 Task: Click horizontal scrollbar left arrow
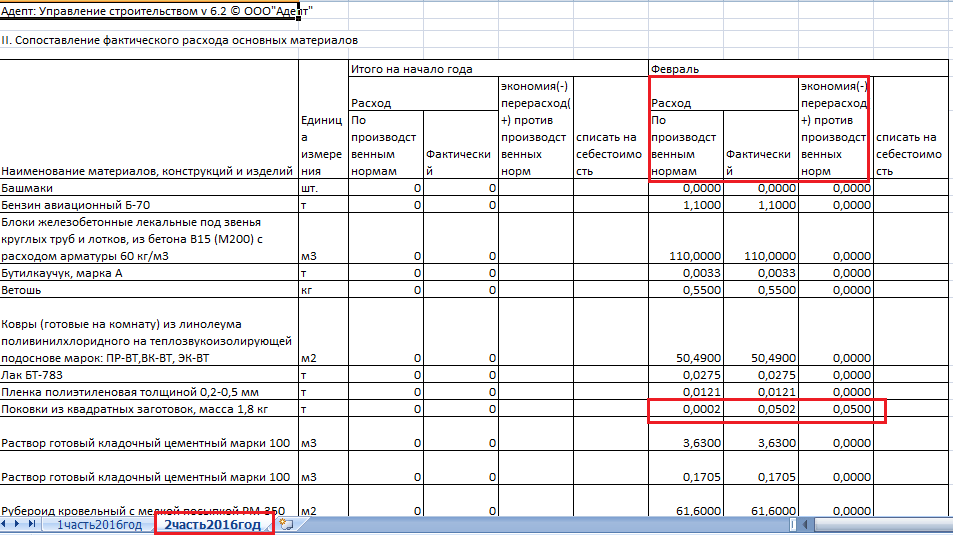(x=805, y=524)
